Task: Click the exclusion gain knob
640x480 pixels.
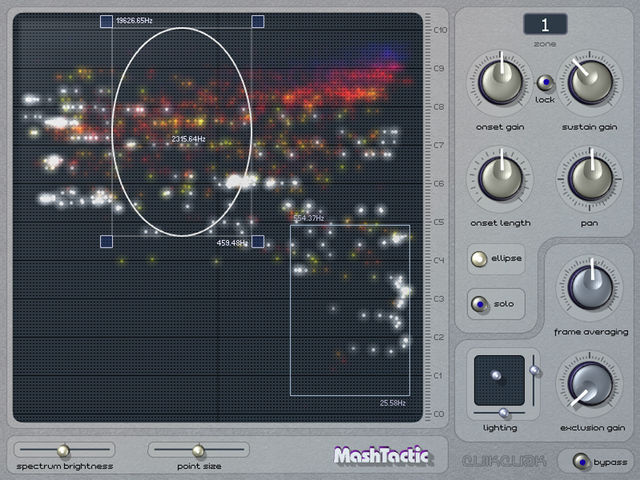Action: (x=590, y=384)
